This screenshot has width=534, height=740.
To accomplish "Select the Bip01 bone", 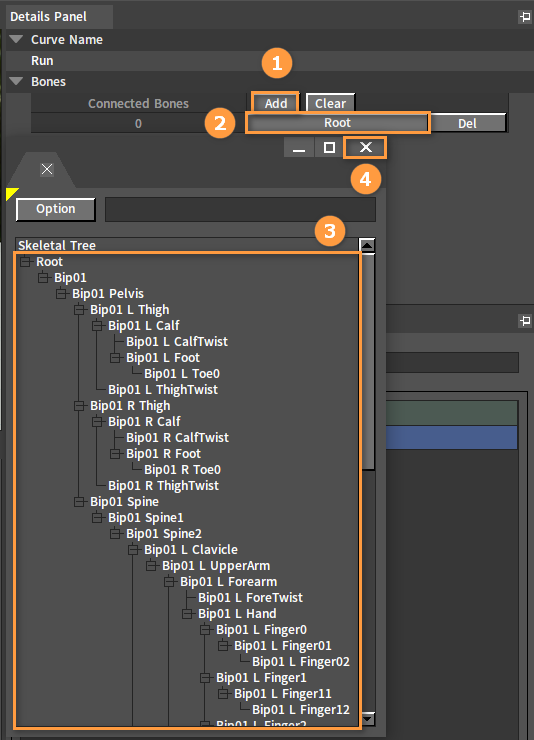I will click(70, 278).
